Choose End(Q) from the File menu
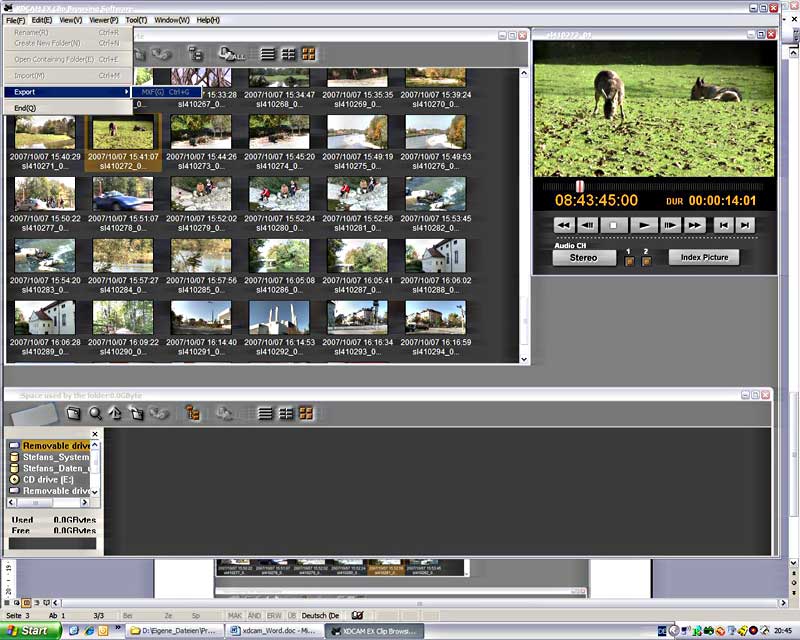The width and height of the screenshot is (800, 640). (x=25, y=108)
